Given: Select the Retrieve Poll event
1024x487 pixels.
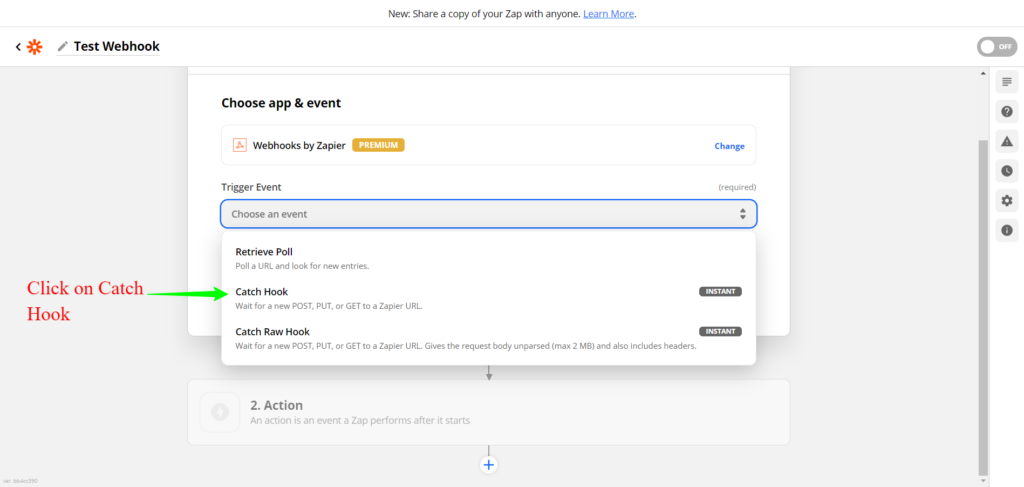Looking at the screenshot, I should point(488,258).
